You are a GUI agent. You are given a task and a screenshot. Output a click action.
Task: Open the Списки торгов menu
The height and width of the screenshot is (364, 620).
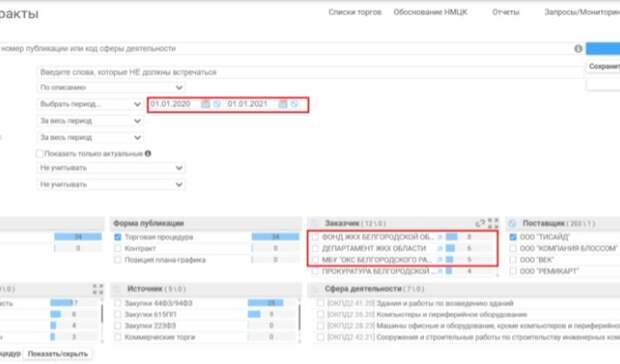point(355,12)
